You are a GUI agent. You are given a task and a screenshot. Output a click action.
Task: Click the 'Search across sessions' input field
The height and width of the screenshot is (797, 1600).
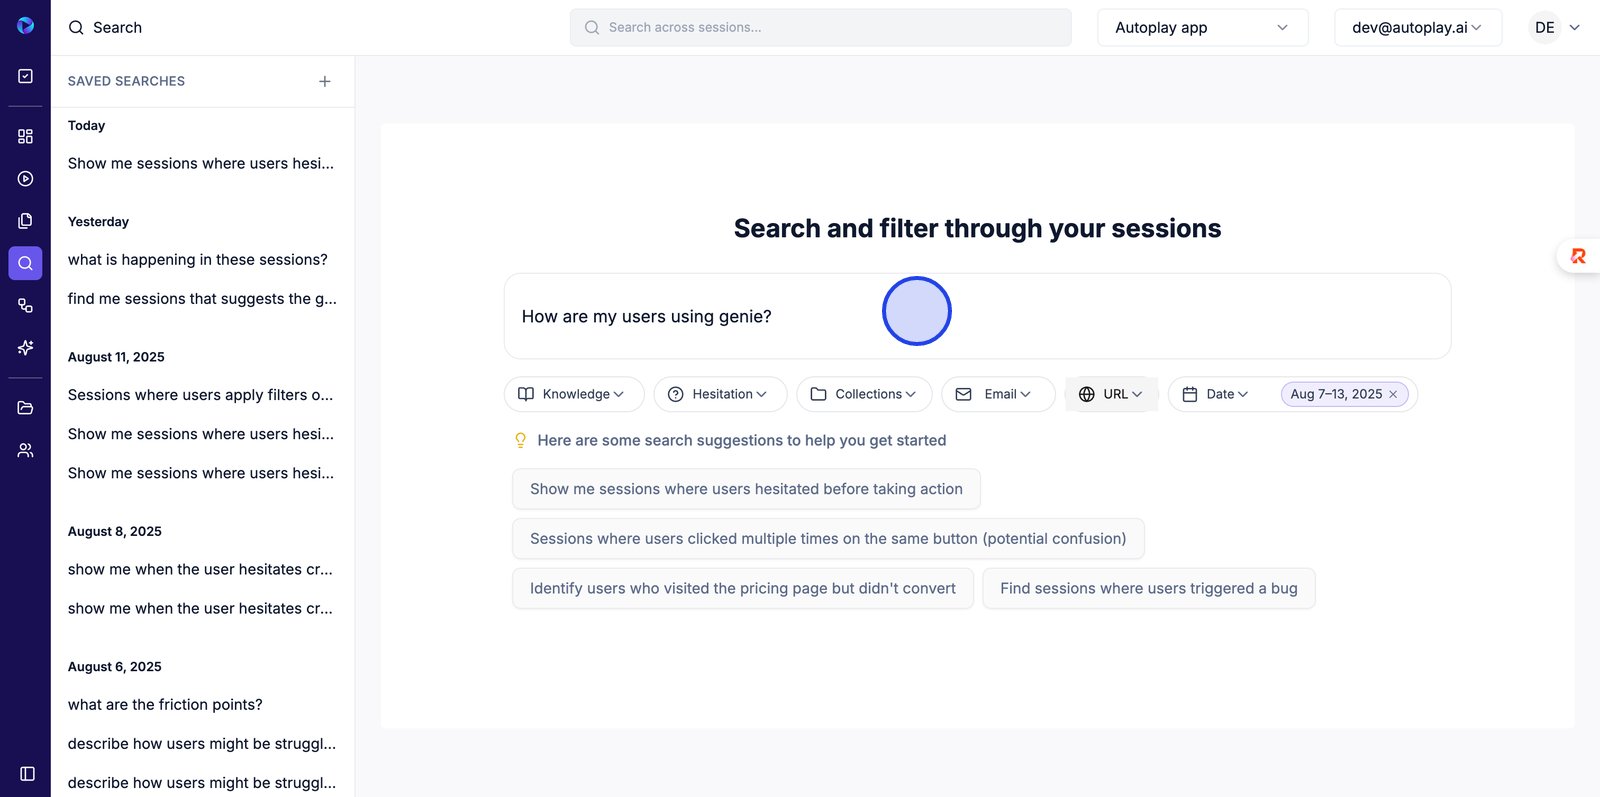tap(820, 28)
